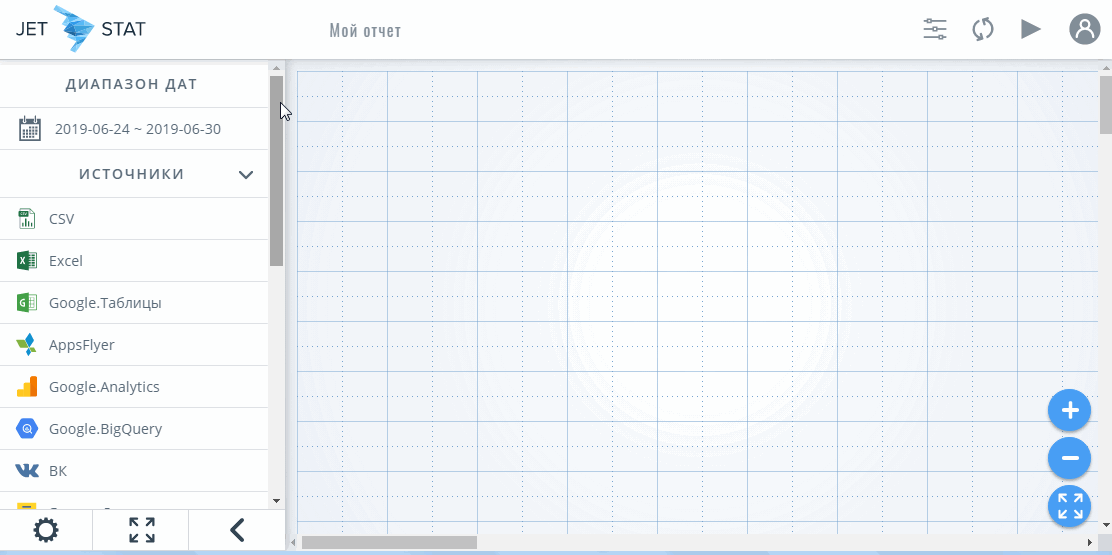
Task: Pick the AppsFlyer source
Action: 82,345
